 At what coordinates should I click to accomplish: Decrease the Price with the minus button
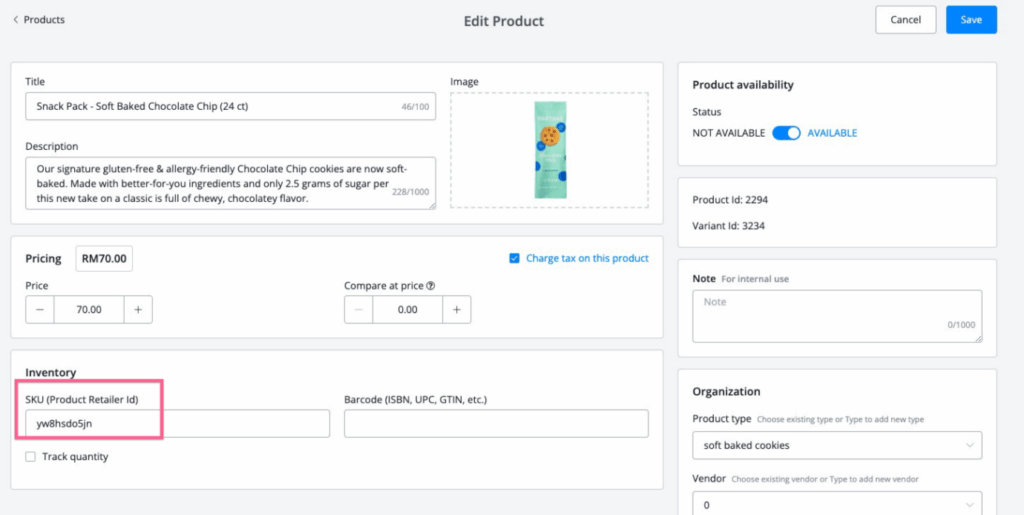point(39,310)
